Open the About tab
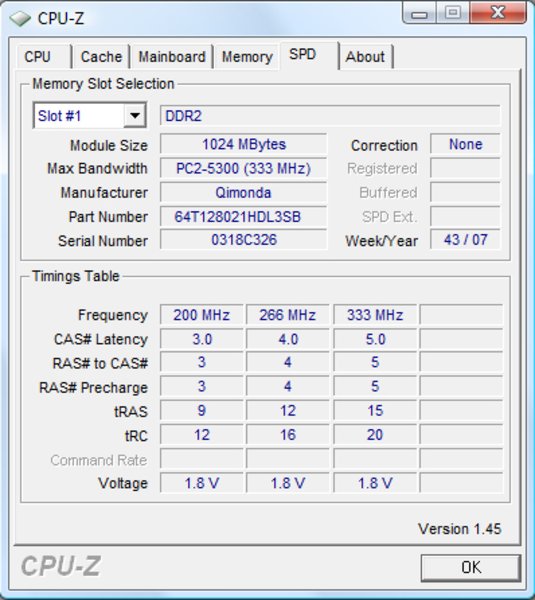 click(x=366, y=57)
